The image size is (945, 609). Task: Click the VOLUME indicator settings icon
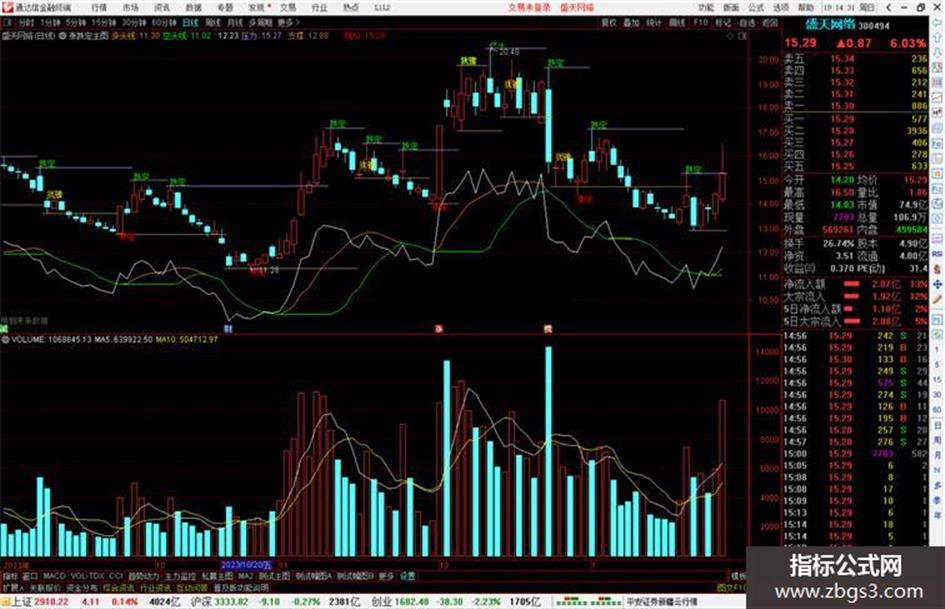point(5,340)
